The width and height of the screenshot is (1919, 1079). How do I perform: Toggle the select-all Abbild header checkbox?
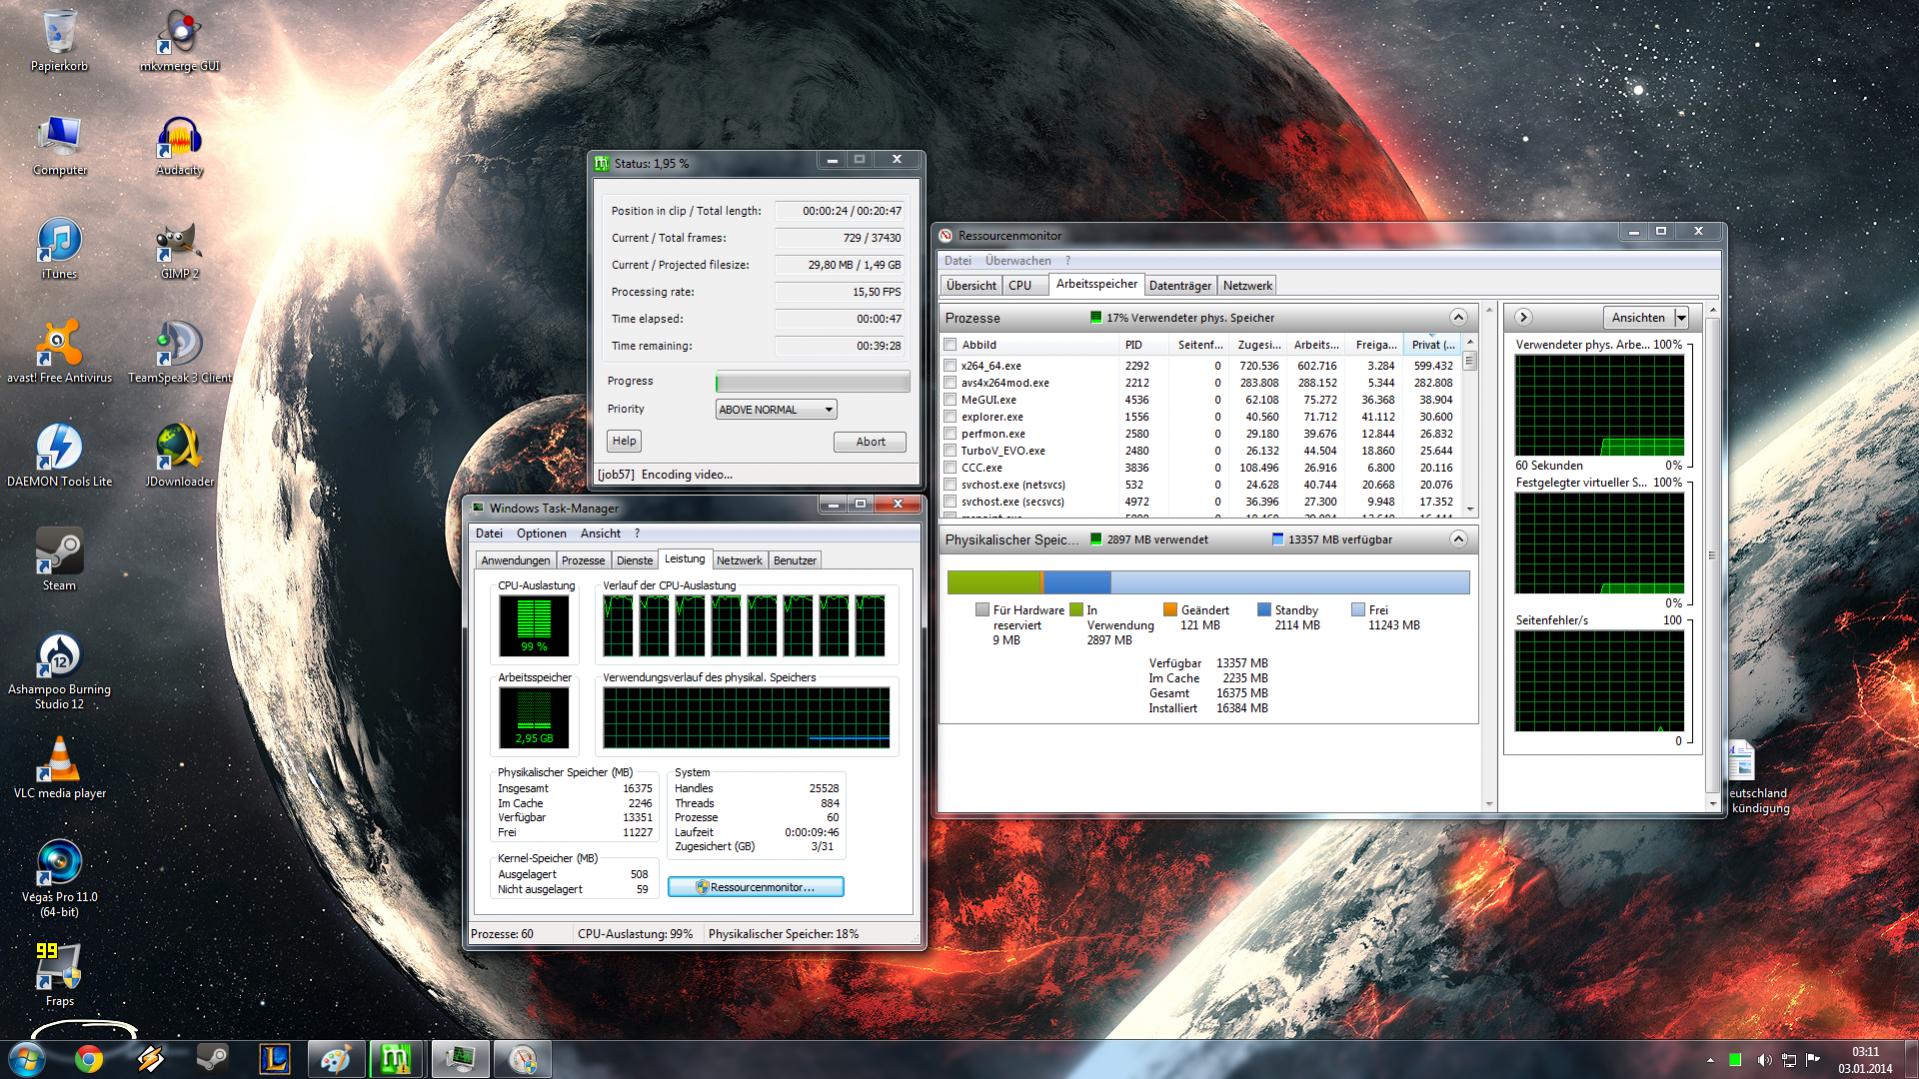tap(950, 345)
